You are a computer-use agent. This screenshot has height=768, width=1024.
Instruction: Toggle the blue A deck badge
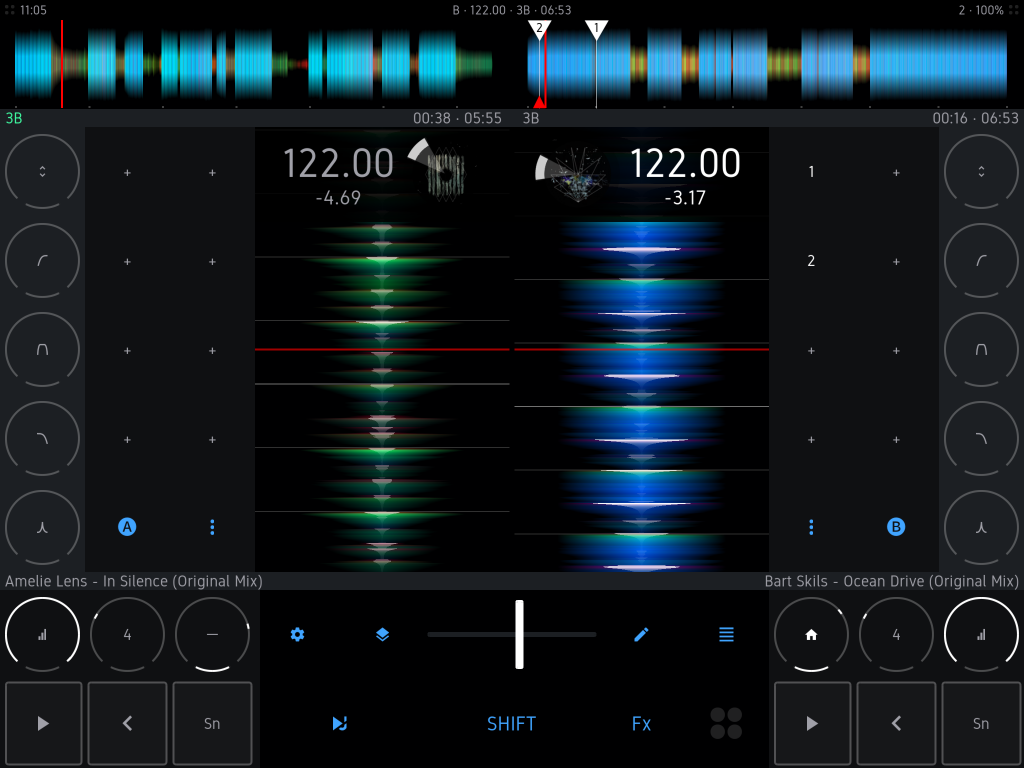pos(127,527)
